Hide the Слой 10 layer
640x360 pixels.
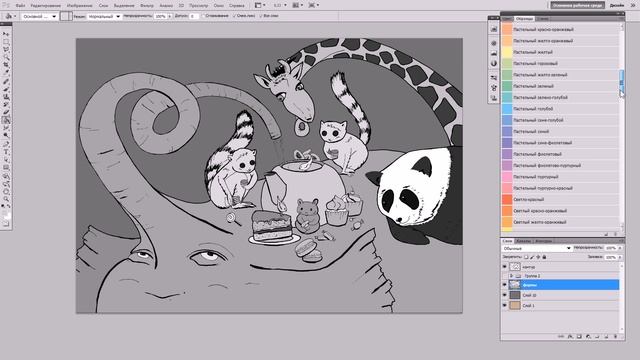click(504, 295)
